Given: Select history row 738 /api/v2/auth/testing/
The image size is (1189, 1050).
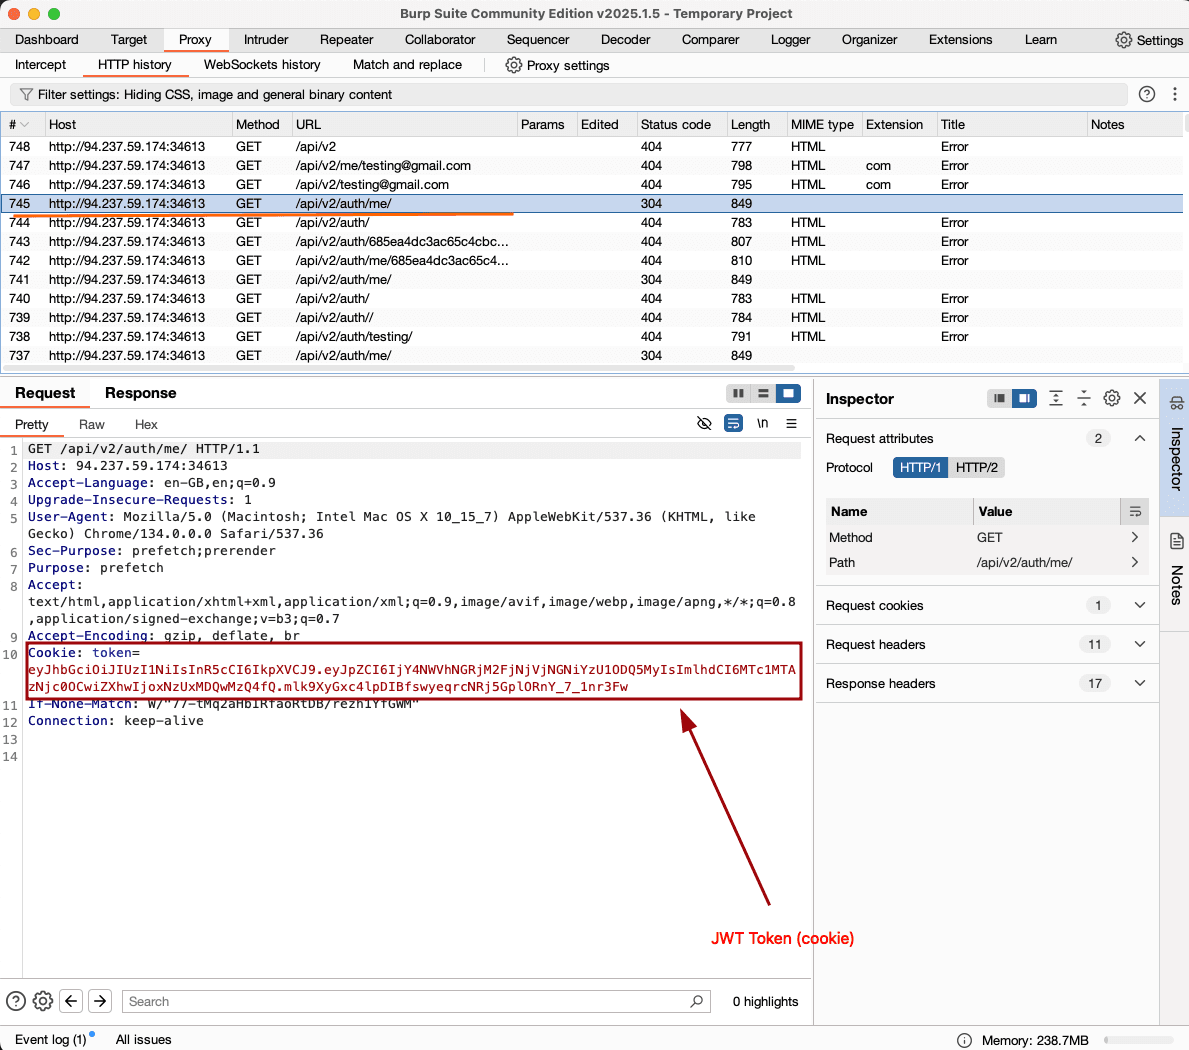Looking at the screenshot, I should (591, 337).
